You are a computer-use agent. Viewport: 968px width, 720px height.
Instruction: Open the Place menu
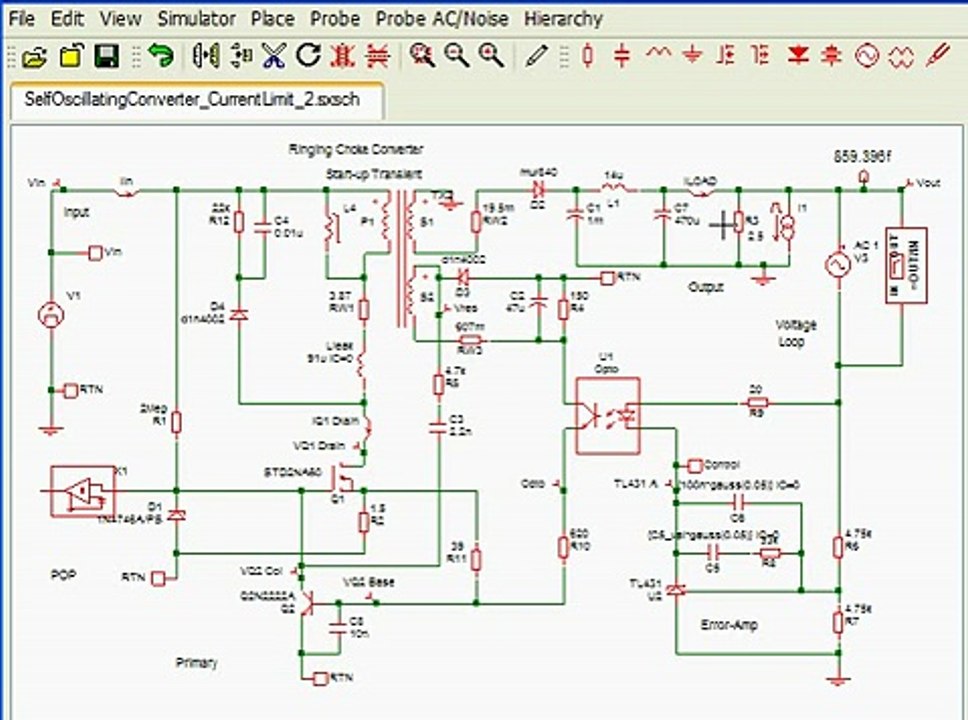[272, 19]
